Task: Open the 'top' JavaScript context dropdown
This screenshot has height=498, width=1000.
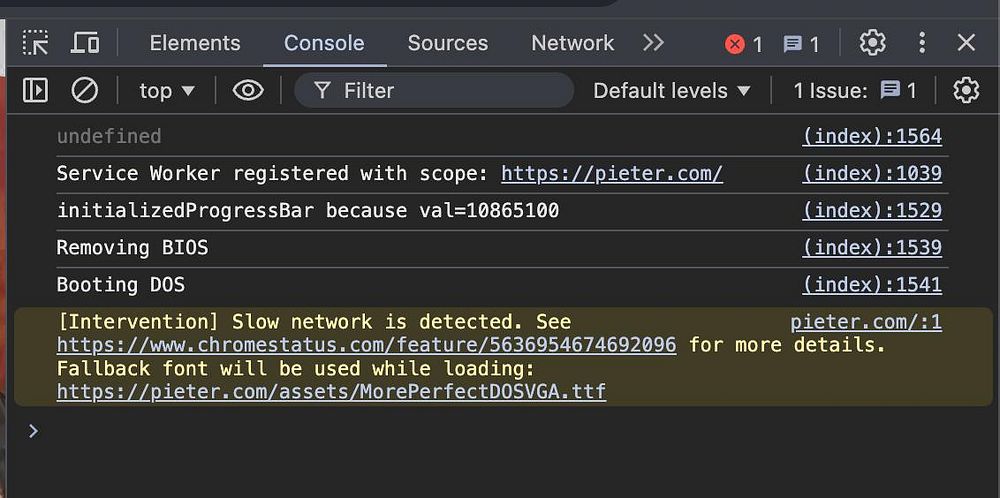Action: point(167,91)
